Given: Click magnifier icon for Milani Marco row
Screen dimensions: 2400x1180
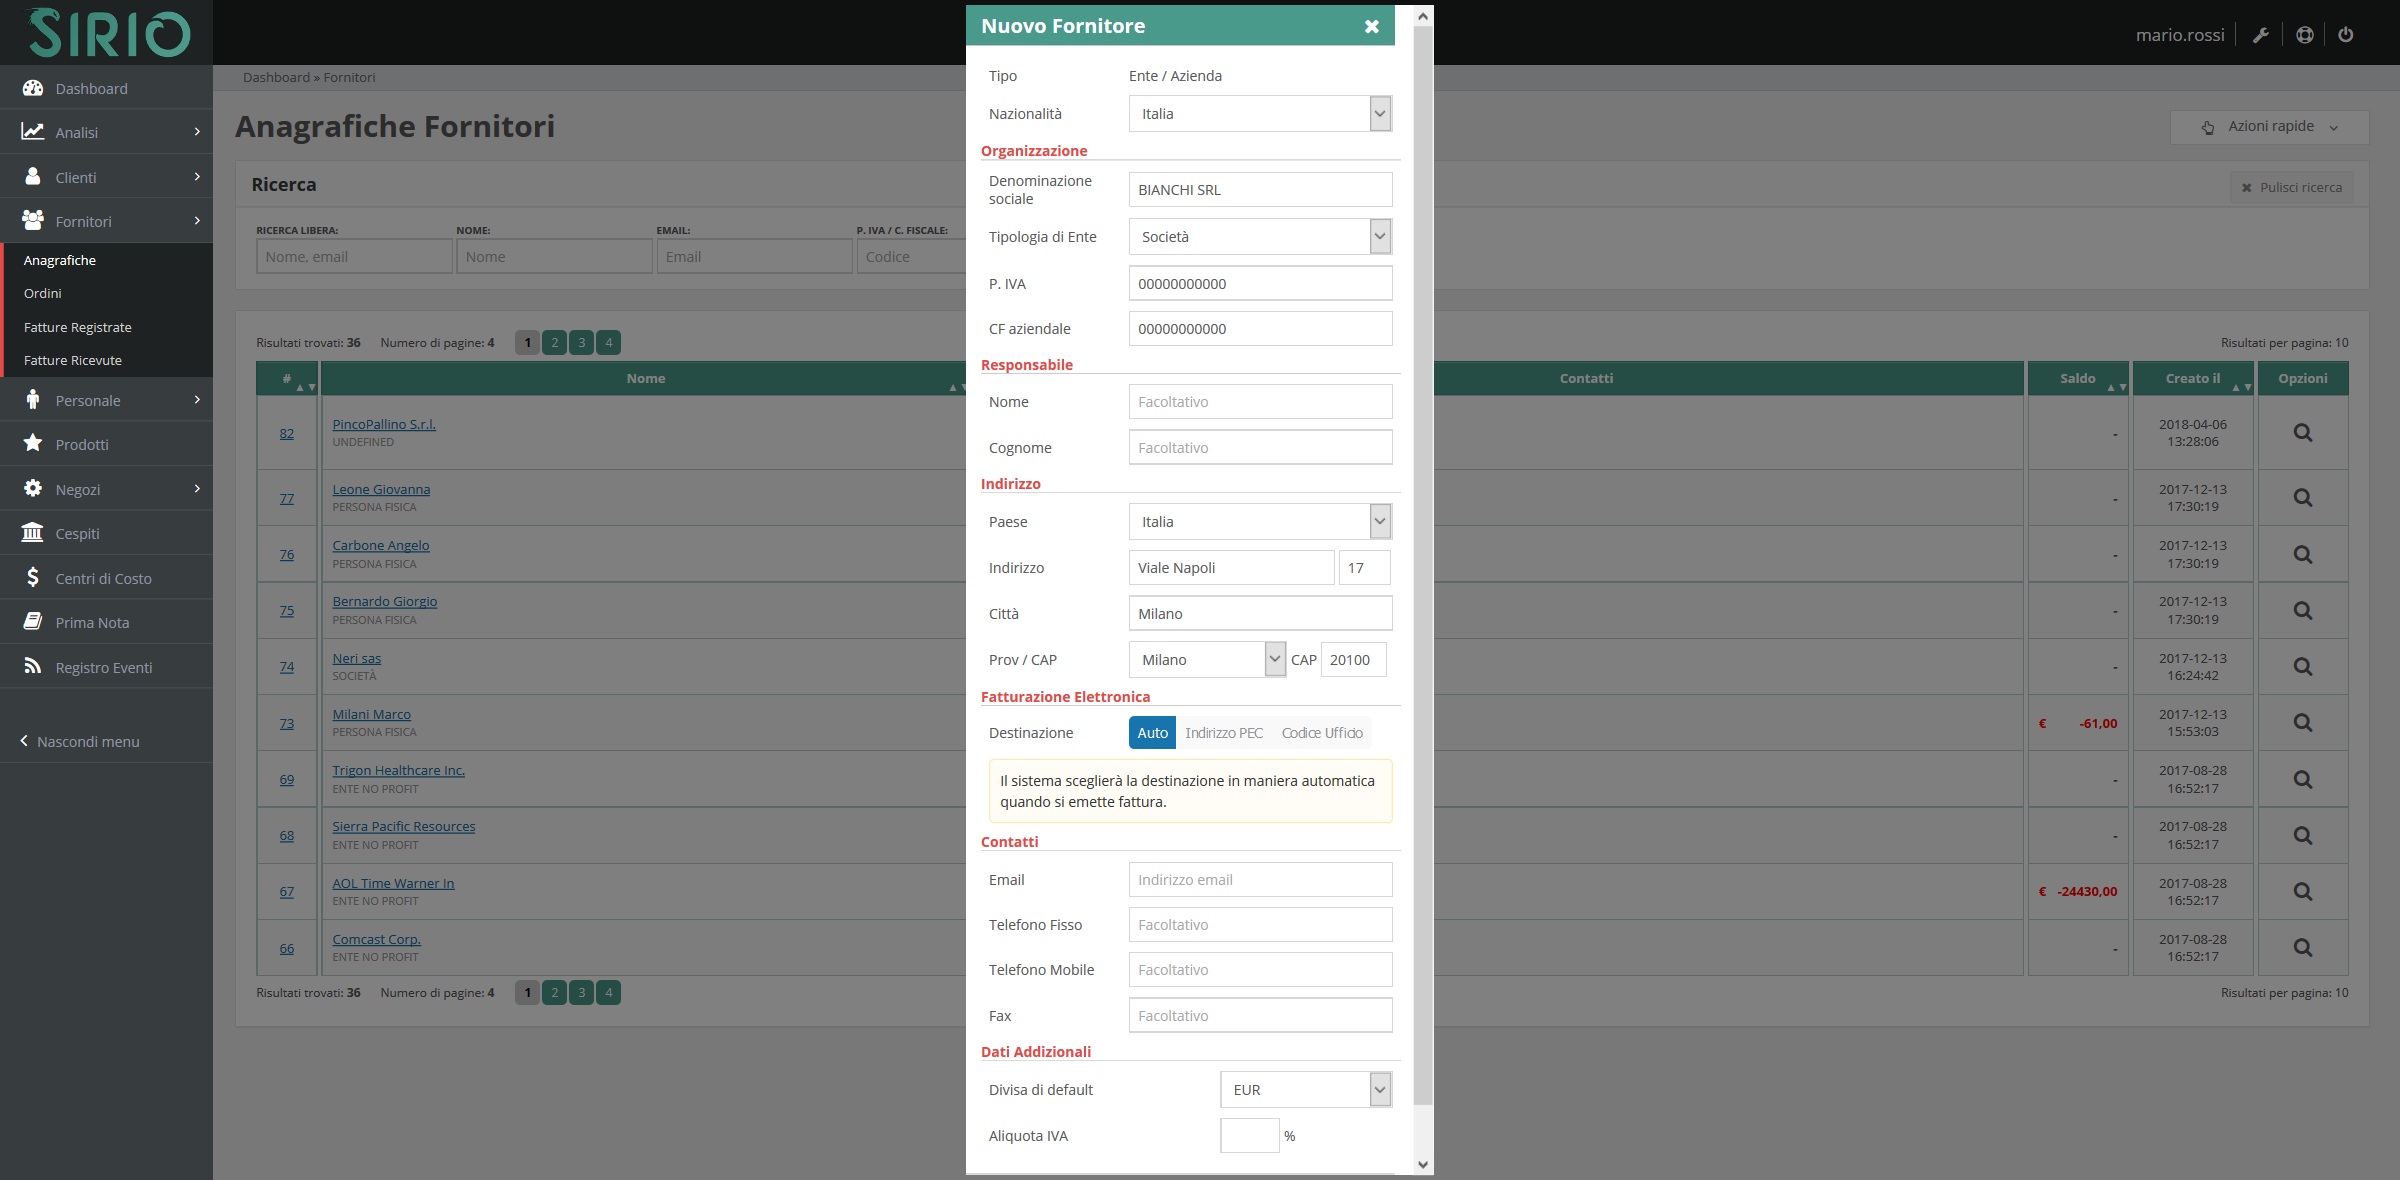Looking at the screenshot, I should tap(2302, 723).
